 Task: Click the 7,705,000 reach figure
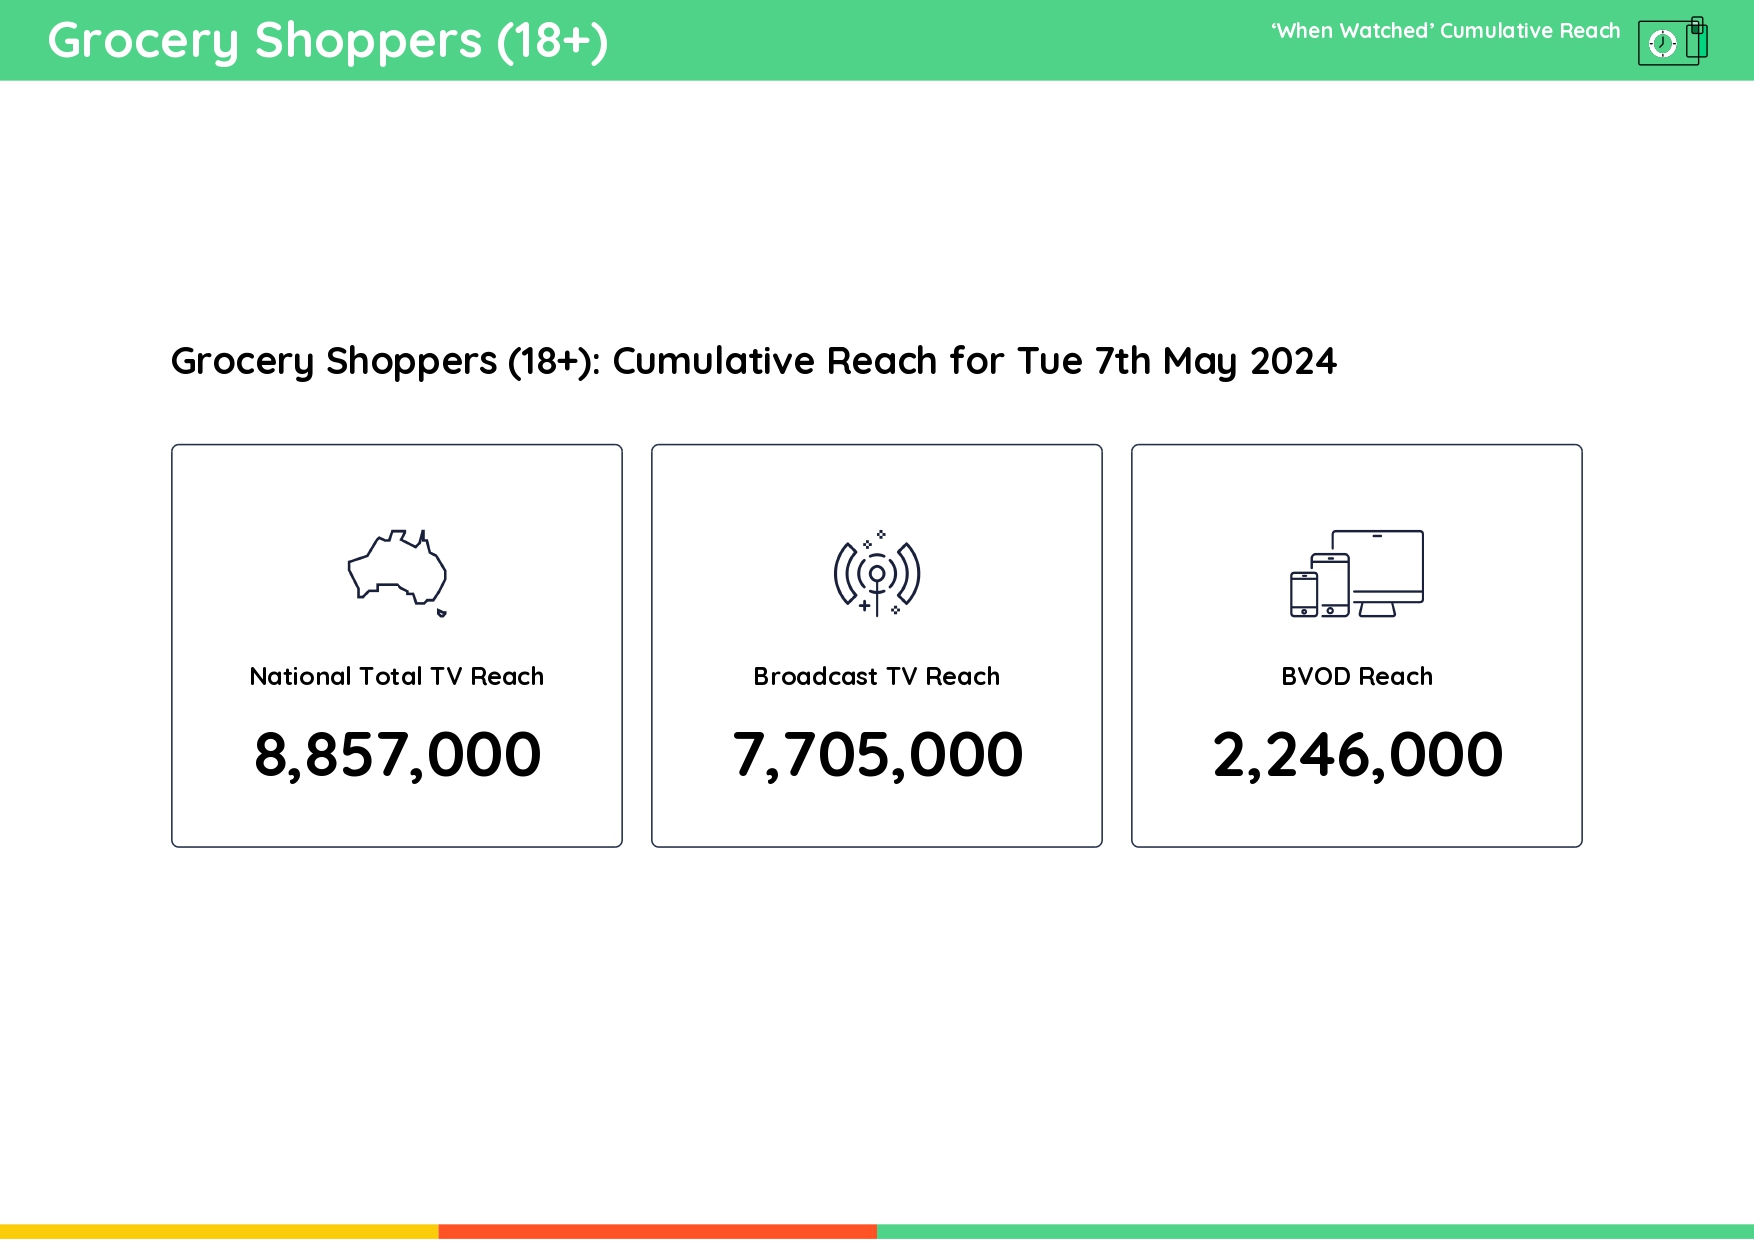coord(877,754)
